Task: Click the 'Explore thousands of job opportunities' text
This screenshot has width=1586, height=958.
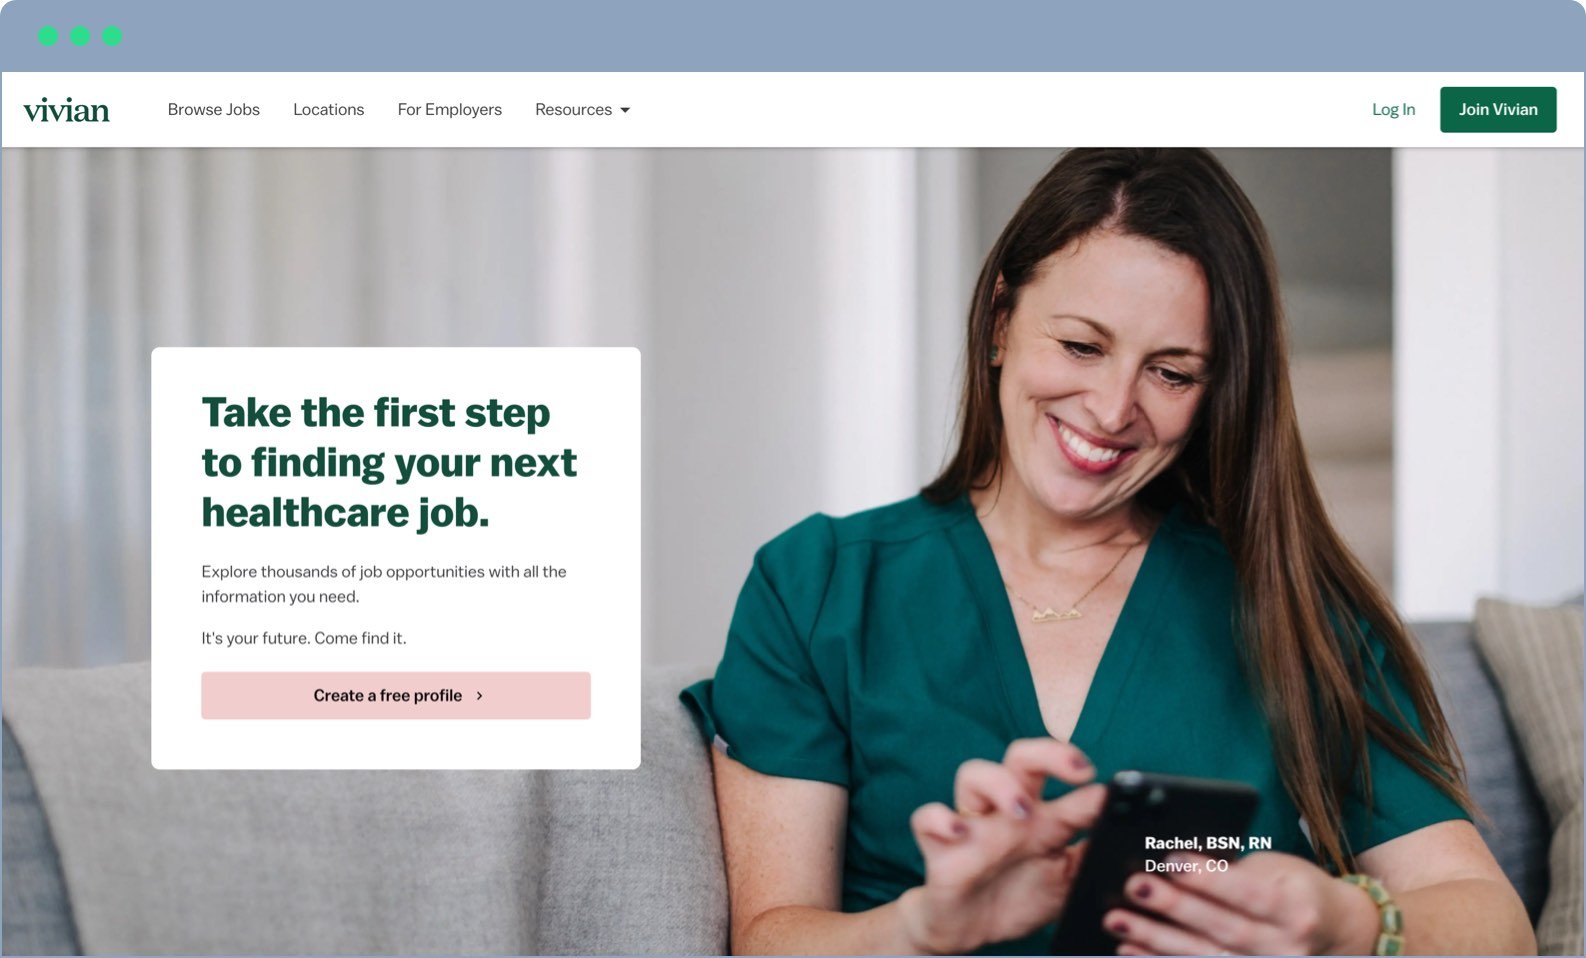Action: pyautogui.click(x=384, y=584)
